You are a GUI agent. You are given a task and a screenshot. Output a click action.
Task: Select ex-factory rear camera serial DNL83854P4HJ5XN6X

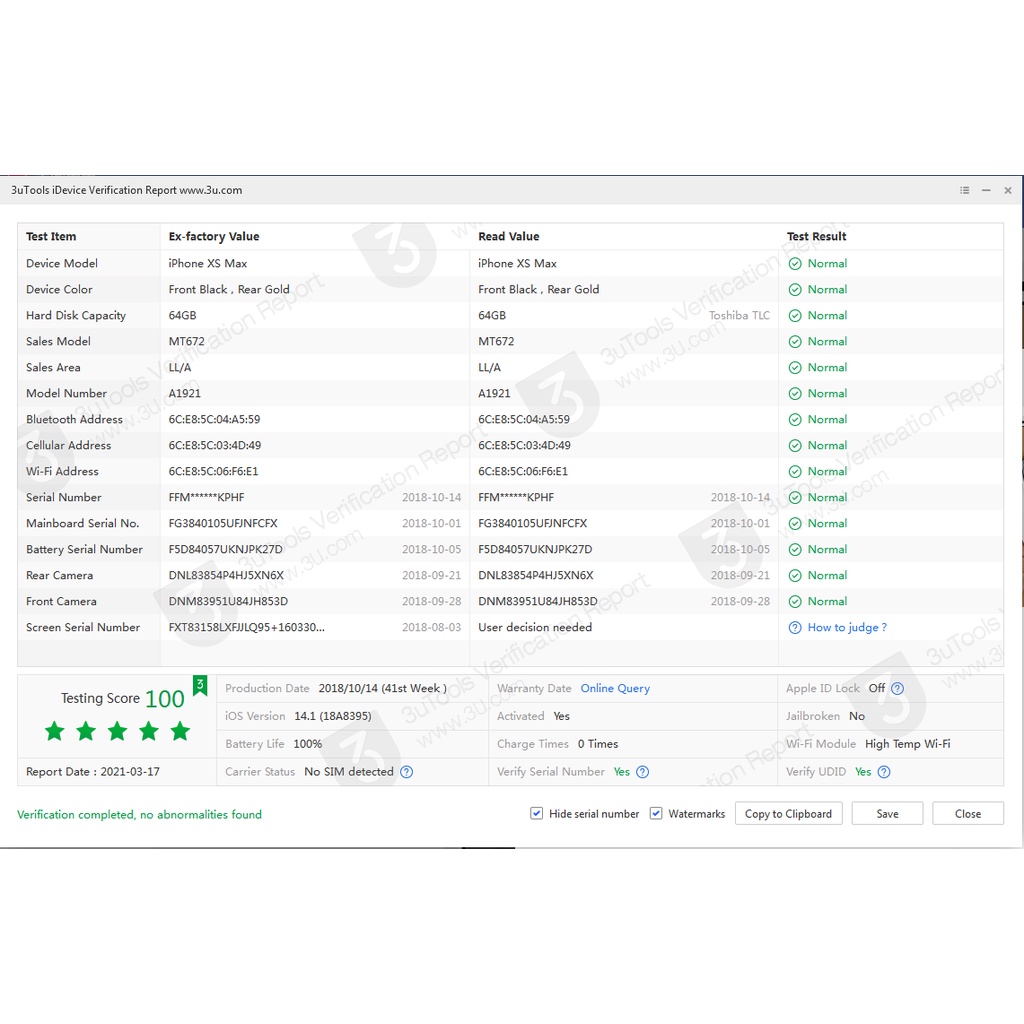point(226,575)
